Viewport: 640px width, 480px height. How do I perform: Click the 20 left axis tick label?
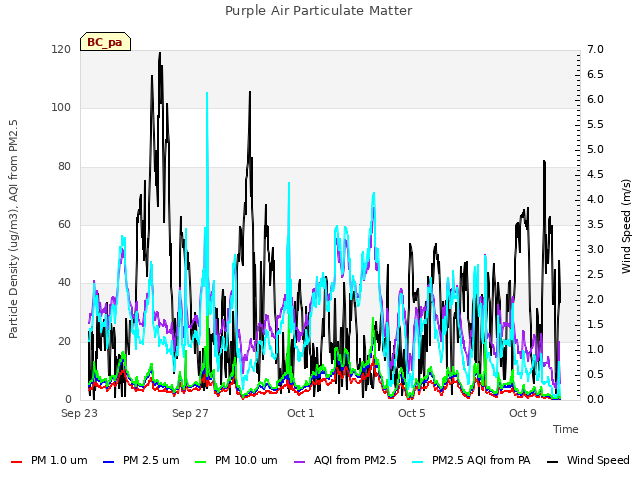click(x=64, y=341)
